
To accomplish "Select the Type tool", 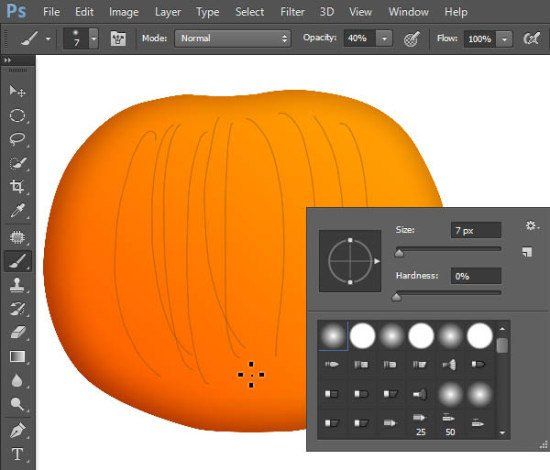I will point(17,454).
